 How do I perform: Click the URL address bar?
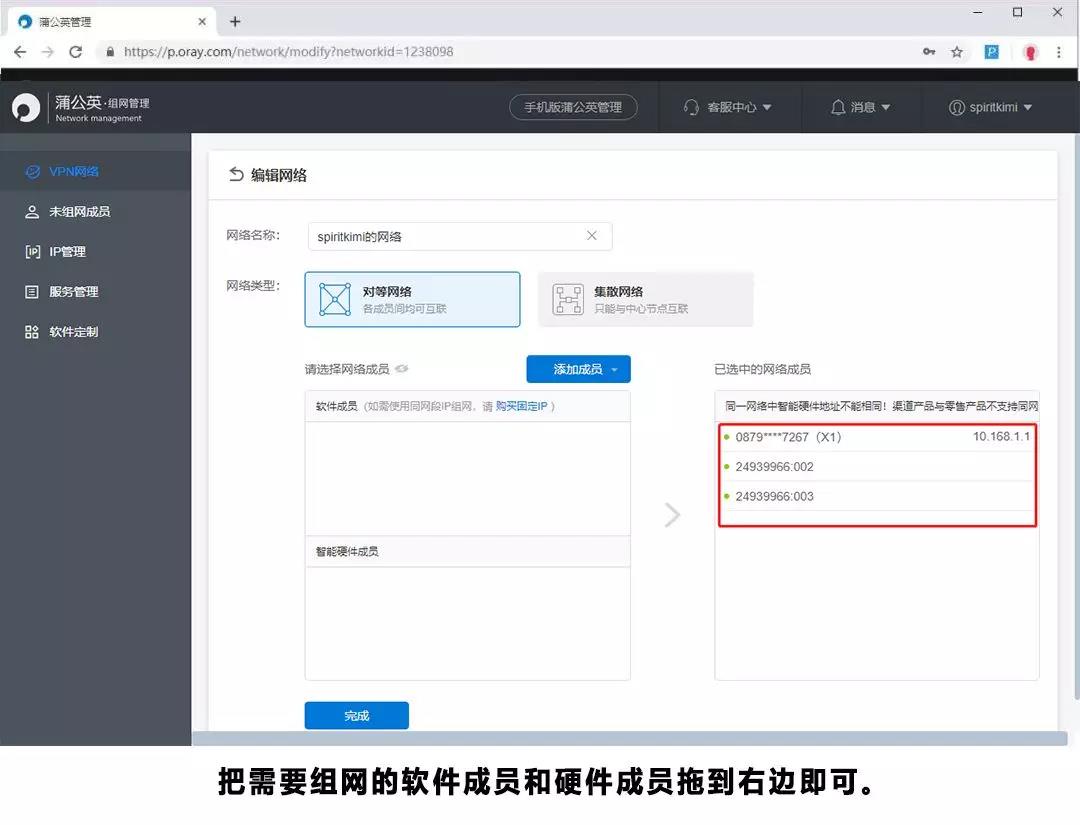coord(510,52)
